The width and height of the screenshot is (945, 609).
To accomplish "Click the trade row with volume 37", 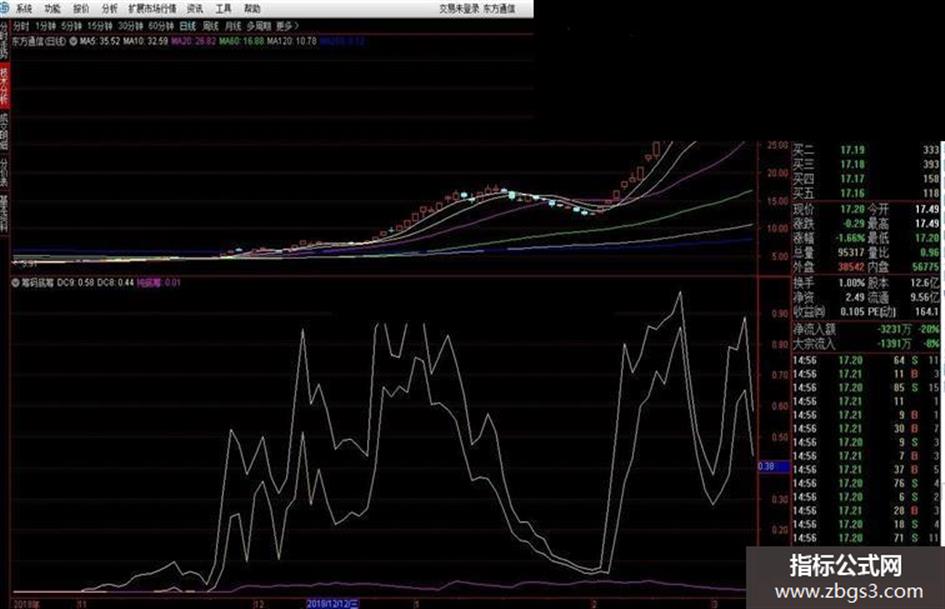I will click(x=867, y=469).
